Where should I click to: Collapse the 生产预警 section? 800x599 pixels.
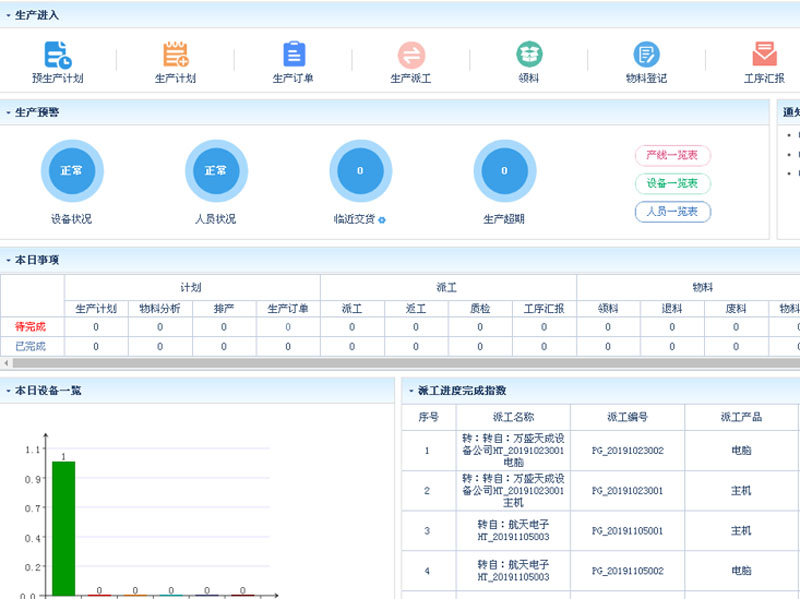click(x=9, y=112)
